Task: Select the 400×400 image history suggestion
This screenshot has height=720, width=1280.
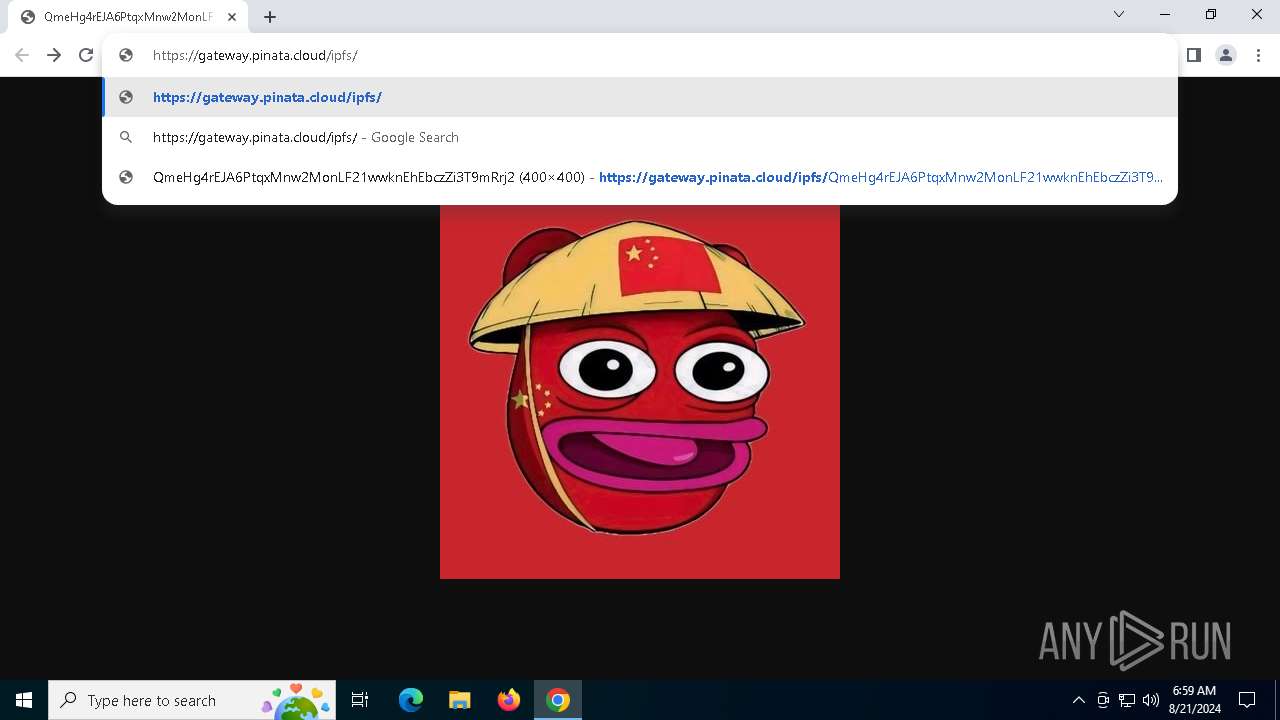Action: click(640, 177)
